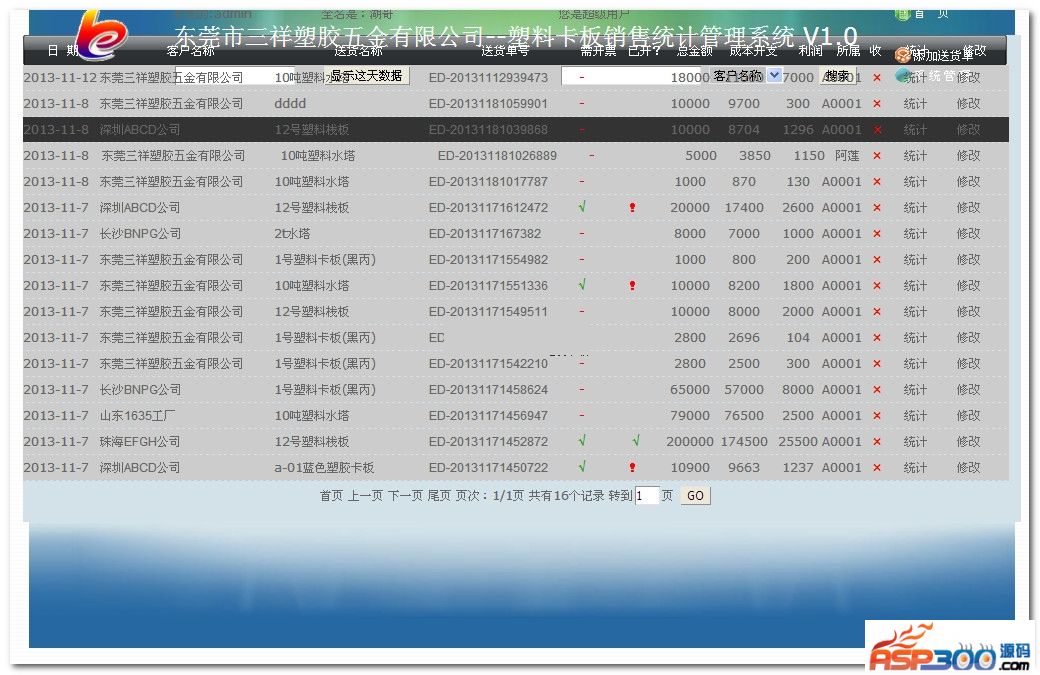Image resolution: width=1040 pixels, height=675 pixels.
Task: Click the second green check of 珠海EFGH公司 row
Action: [635, 440]
